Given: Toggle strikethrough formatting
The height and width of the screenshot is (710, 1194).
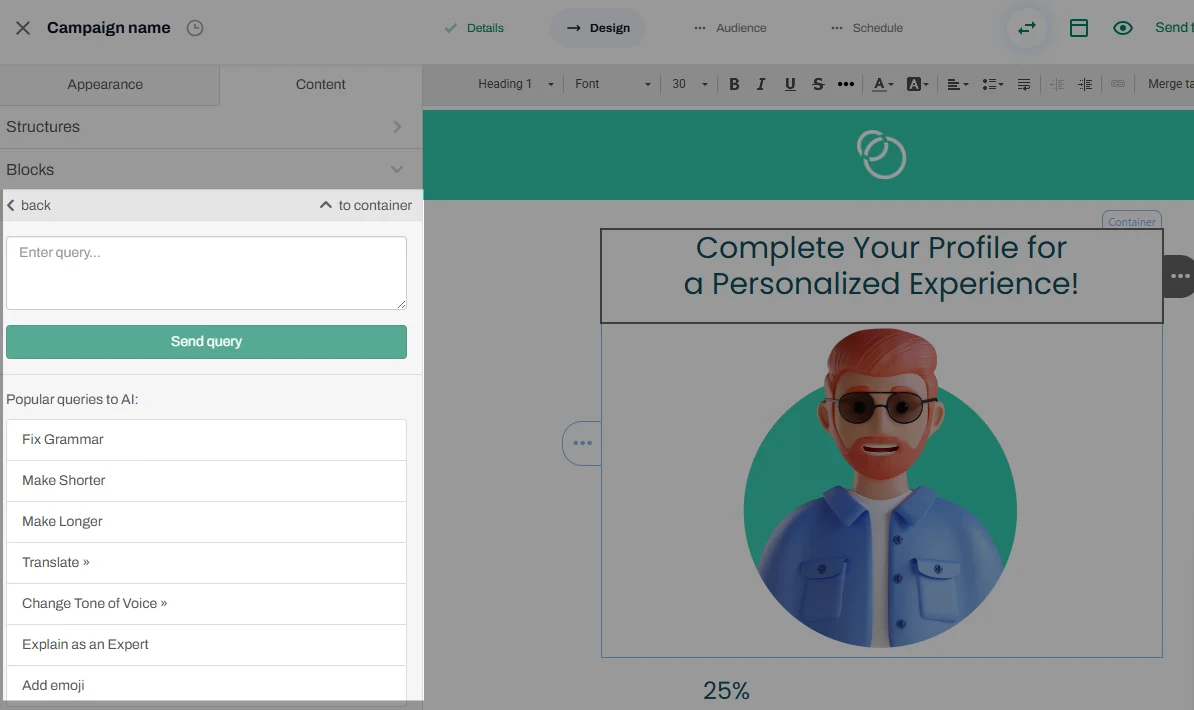Looking at the screenshot, I should pos(818,85).
